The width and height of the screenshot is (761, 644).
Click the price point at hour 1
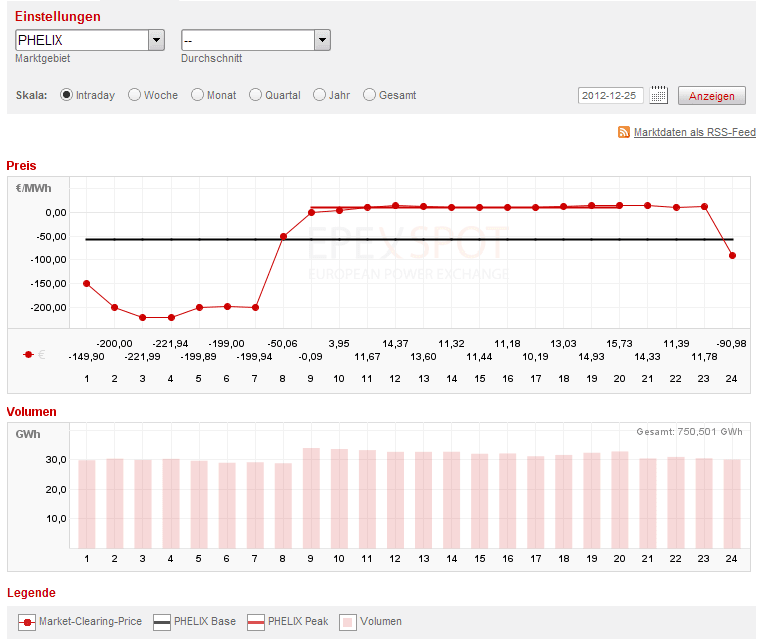(x=86, y=283)
